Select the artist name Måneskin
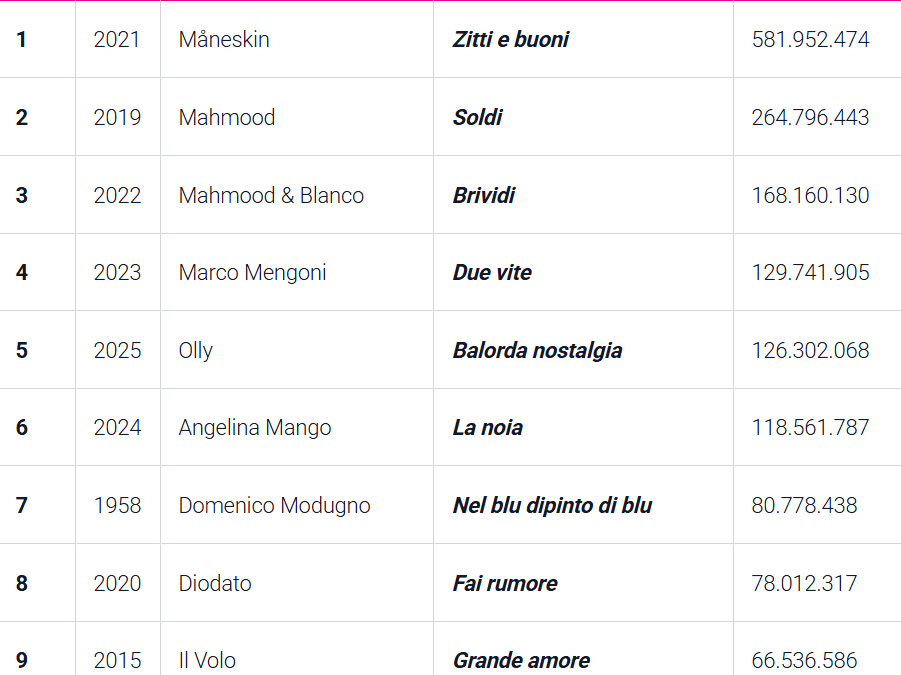 [224, 40]
